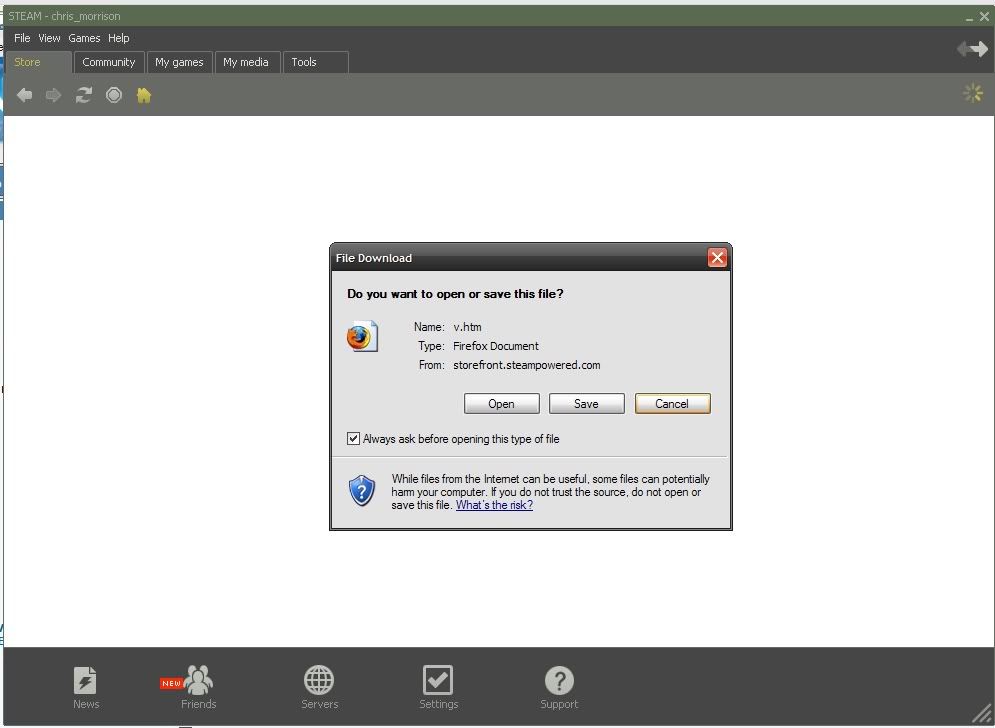The image size is (995, 728).
Task: Open the Games menu
Action: tap(84, 38)
